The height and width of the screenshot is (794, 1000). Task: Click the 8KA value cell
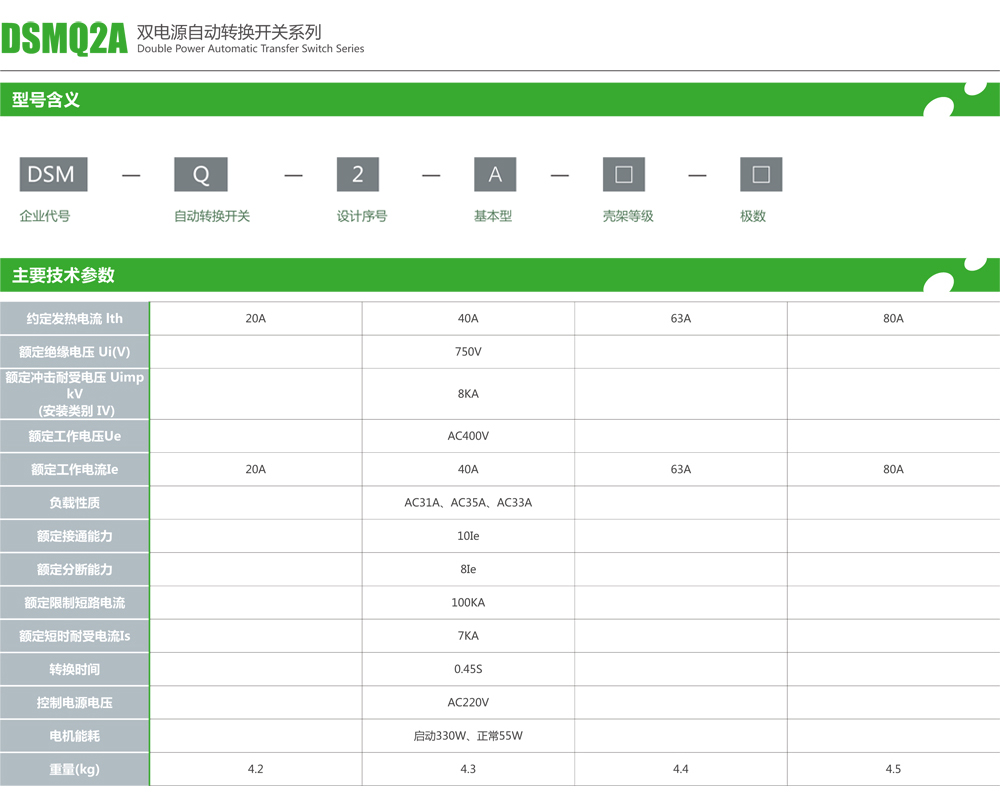[x=468, y=393]
